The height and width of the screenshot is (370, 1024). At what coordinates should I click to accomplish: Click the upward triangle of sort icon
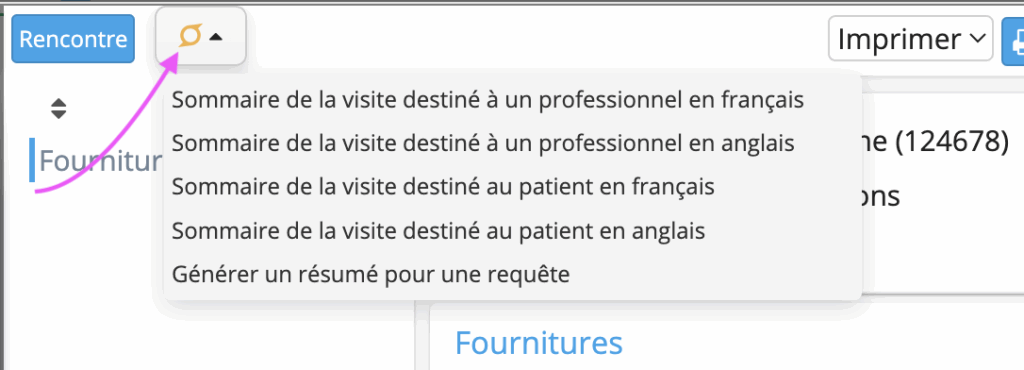coord(59,102)
